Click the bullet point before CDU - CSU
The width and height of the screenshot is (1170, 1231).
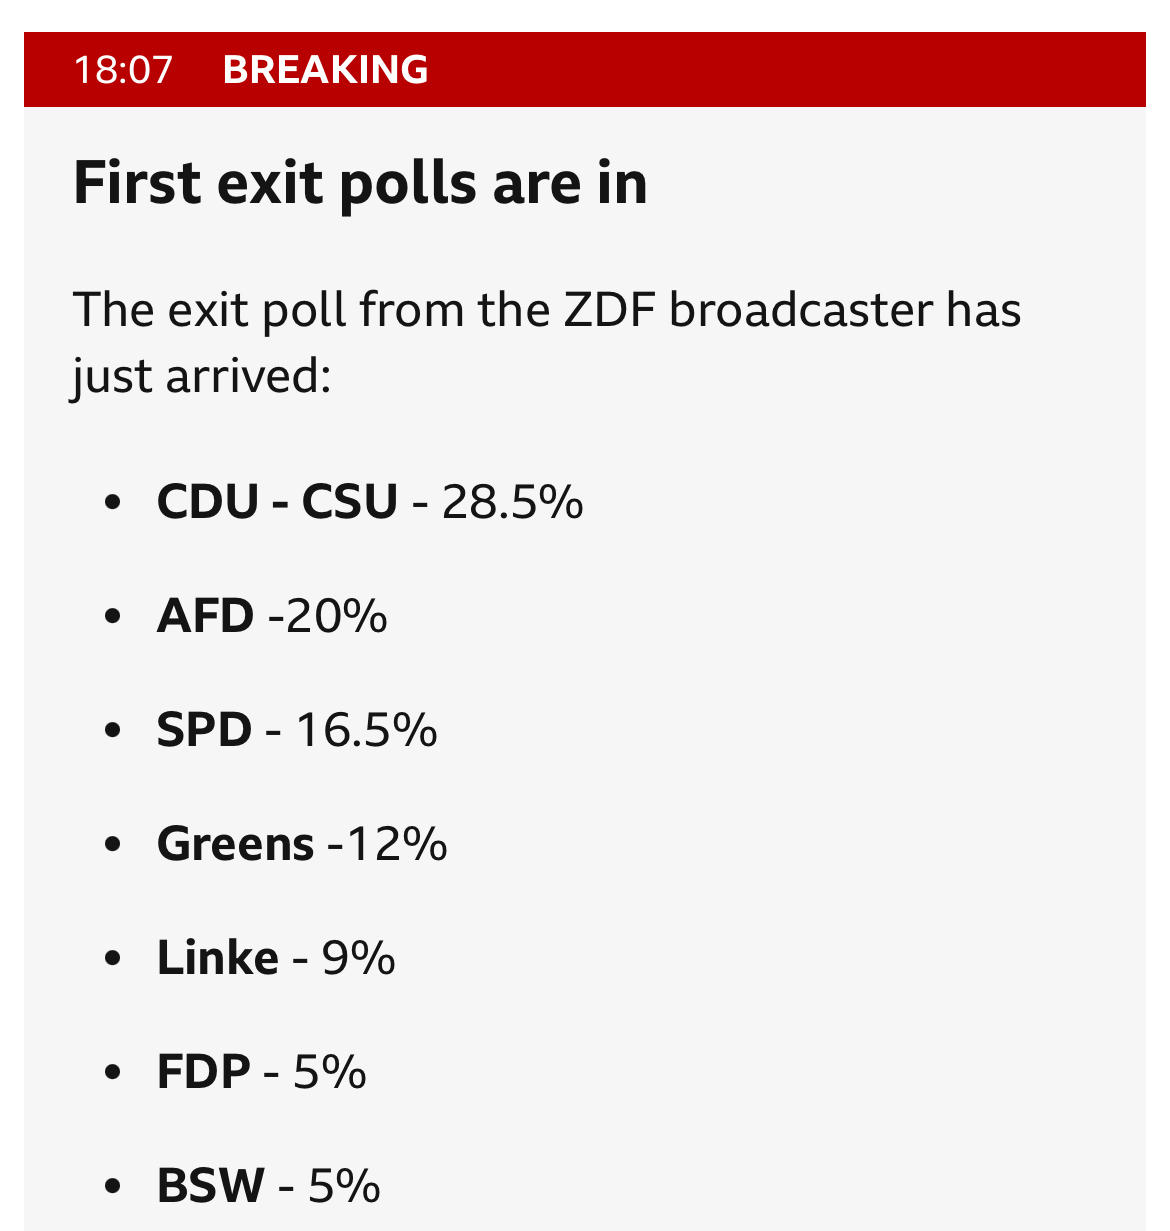point(112,501)
